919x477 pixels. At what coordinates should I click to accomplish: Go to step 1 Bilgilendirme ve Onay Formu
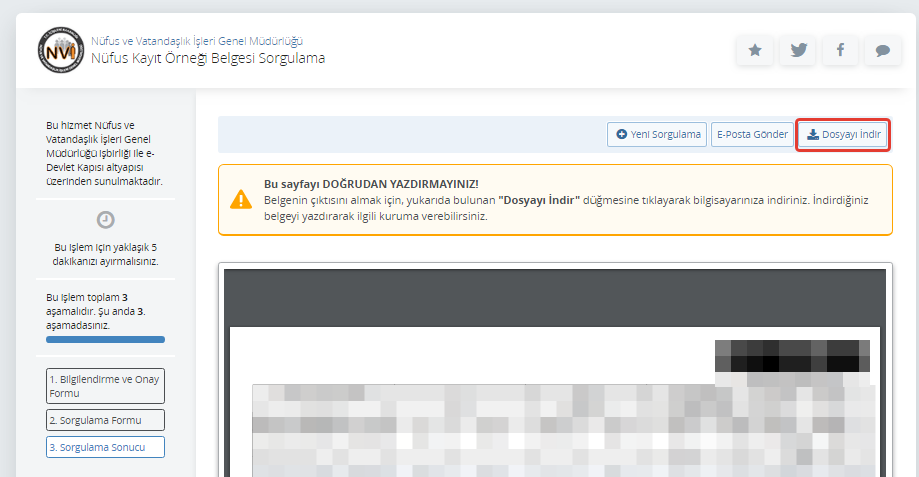tap(105, 386)
